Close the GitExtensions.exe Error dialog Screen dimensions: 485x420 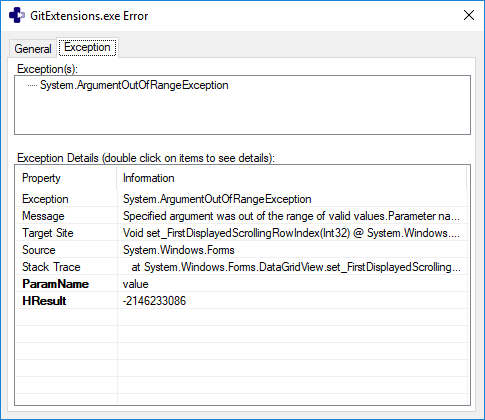point(469,15)
